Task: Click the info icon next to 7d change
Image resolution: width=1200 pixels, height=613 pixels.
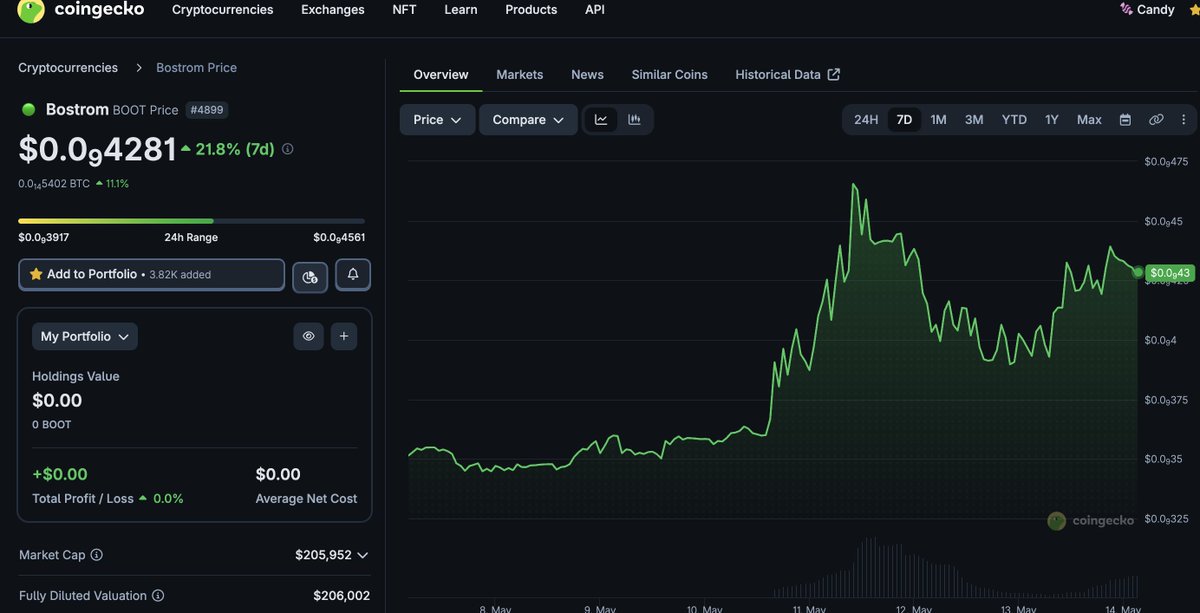Action: pyautogui.click(x=288, y=149)
